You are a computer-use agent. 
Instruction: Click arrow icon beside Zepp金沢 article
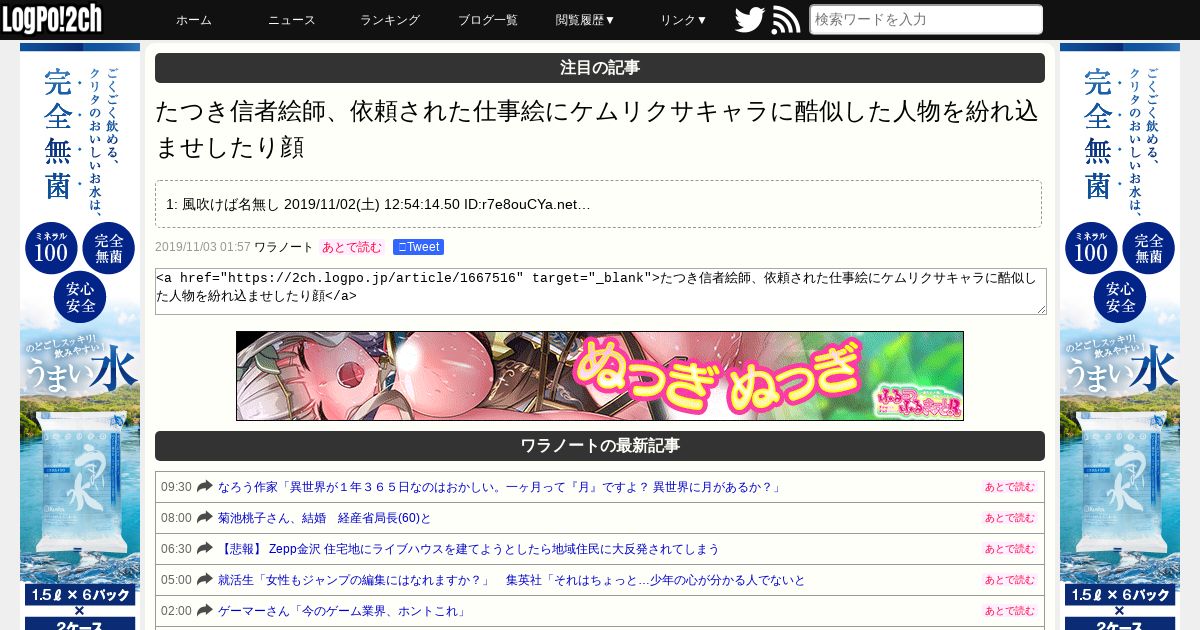point(205,549)
